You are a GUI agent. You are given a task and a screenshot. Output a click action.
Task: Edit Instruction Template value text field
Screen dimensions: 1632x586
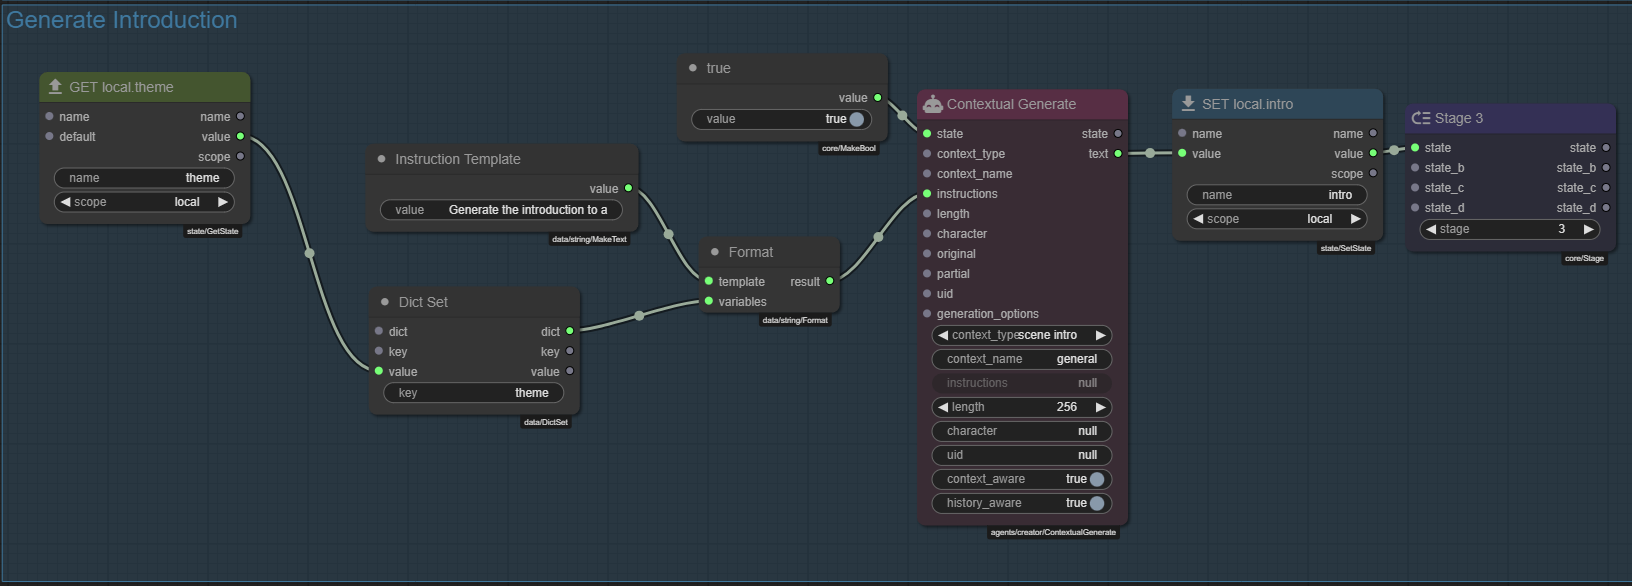coord(501,210)
